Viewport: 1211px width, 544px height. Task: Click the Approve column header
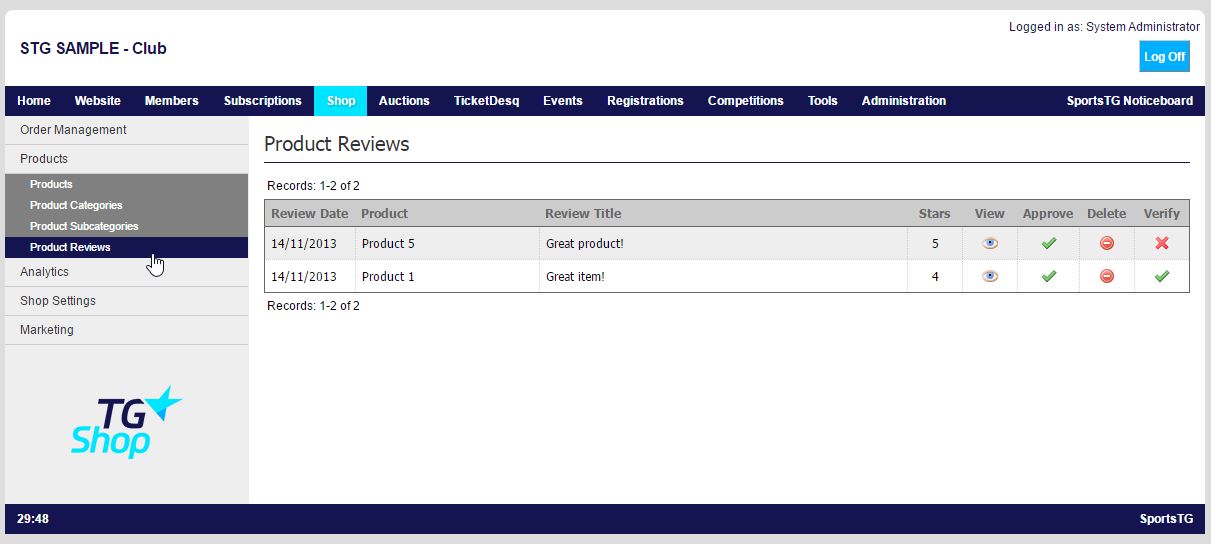tap(1048, 214)
